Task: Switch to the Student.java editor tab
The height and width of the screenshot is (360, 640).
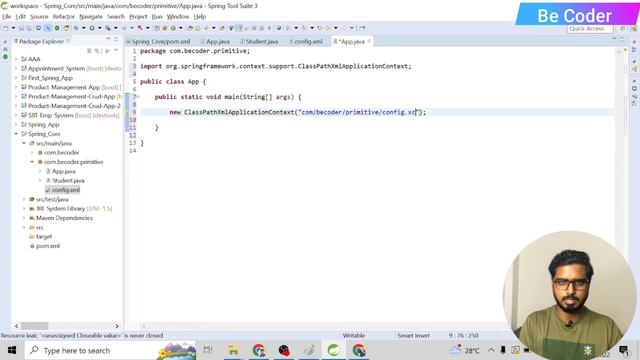Action: coord(259,42)
